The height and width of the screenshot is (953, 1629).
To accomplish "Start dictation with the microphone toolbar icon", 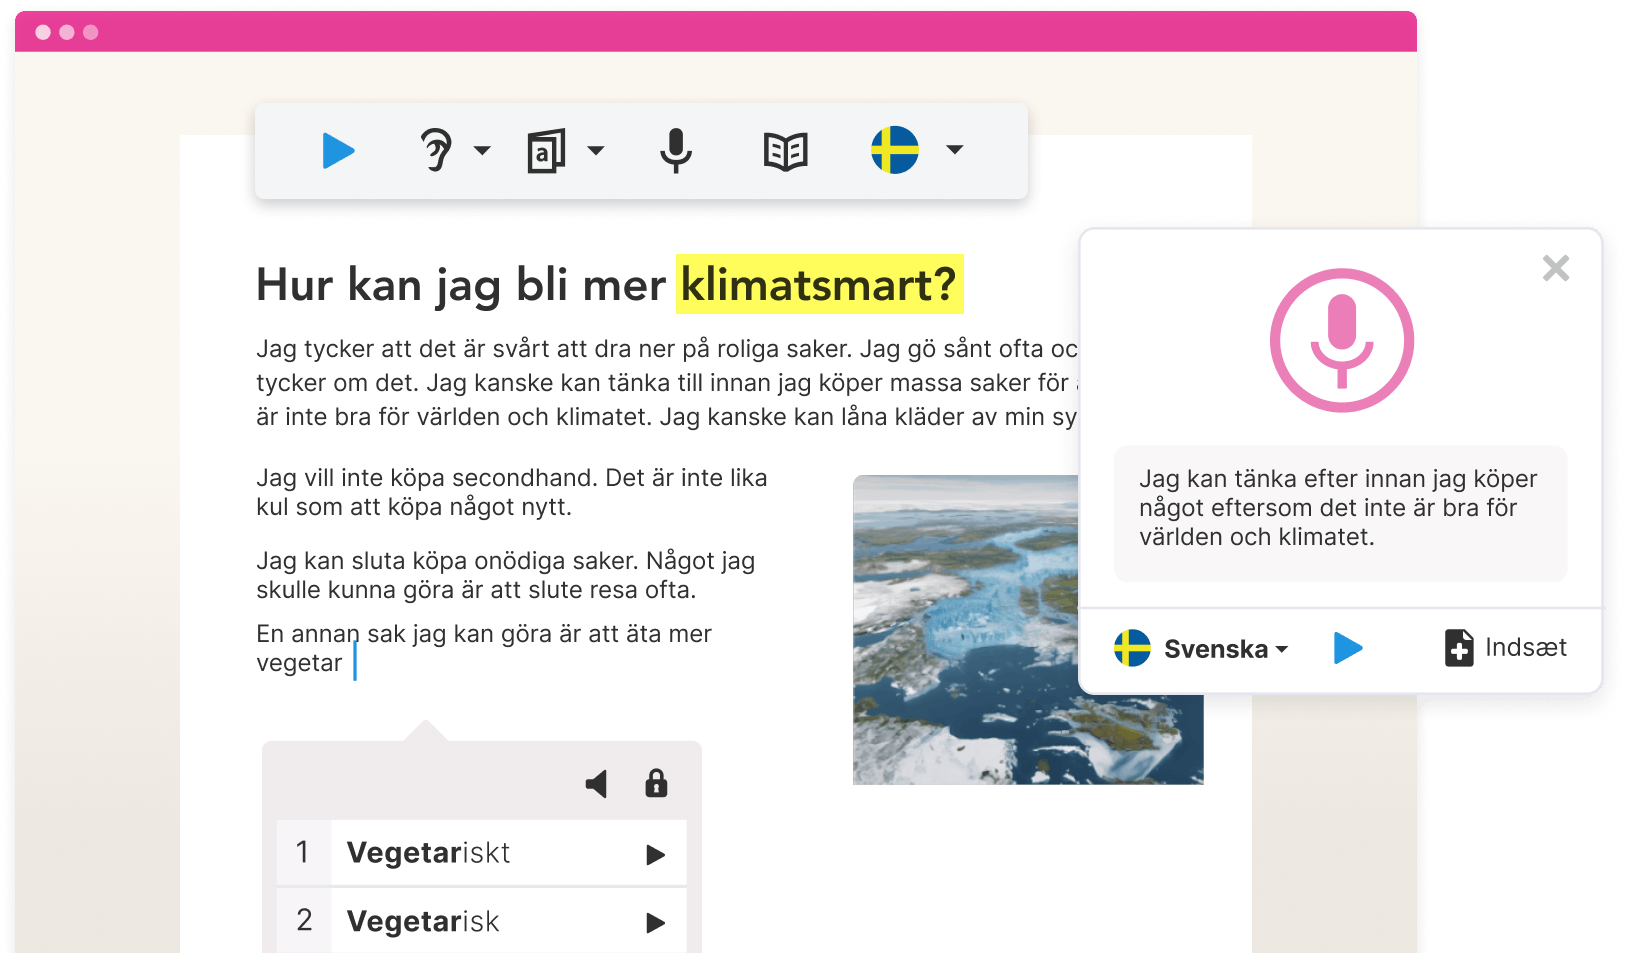I will click(676, 151).
